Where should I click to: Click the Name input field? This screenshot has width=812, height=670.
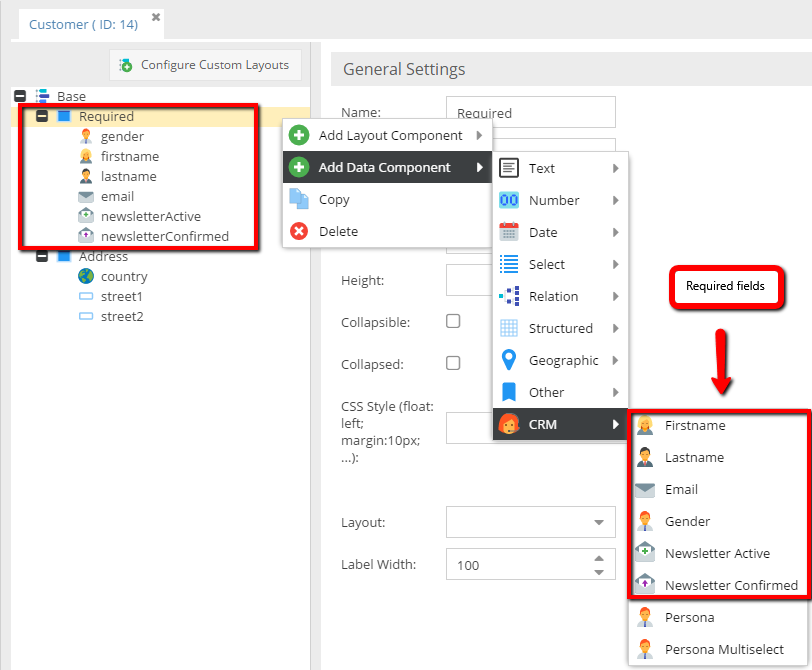click(530, 113)
